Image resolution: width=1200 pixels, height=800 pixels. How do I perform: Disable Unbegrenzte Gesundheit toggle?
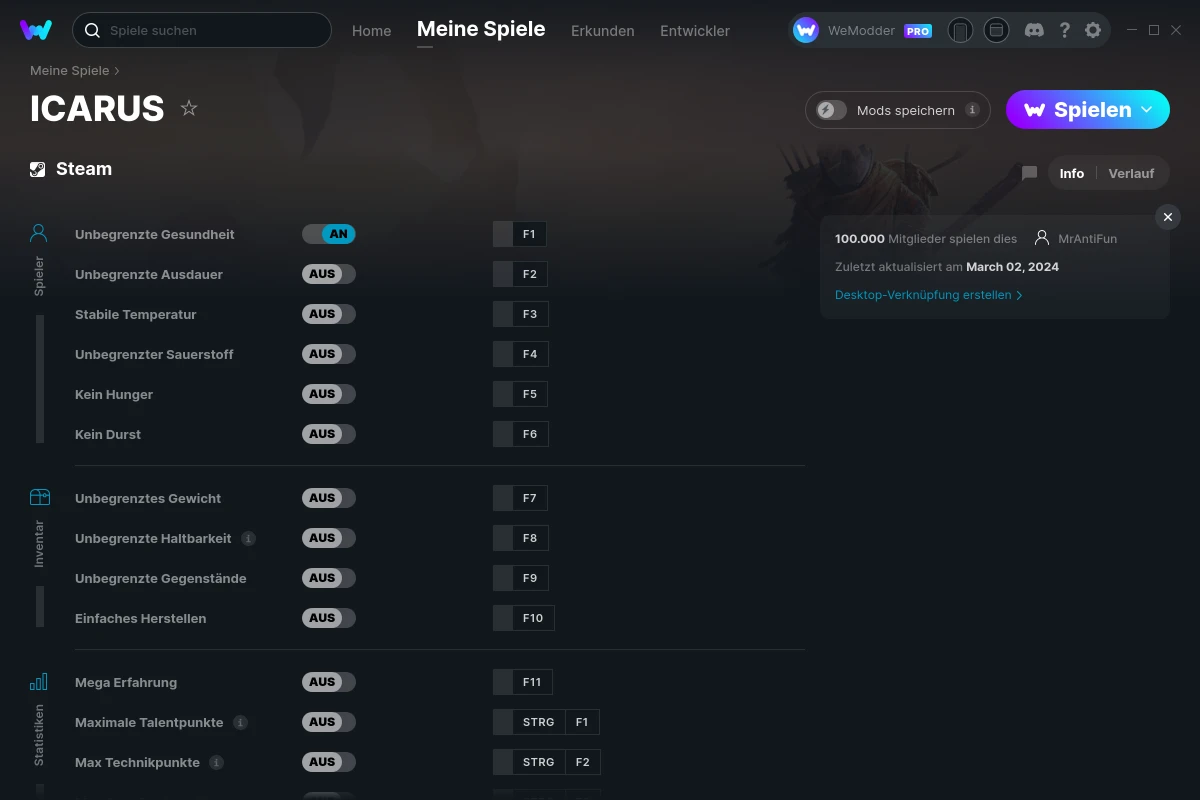point(329,234)
